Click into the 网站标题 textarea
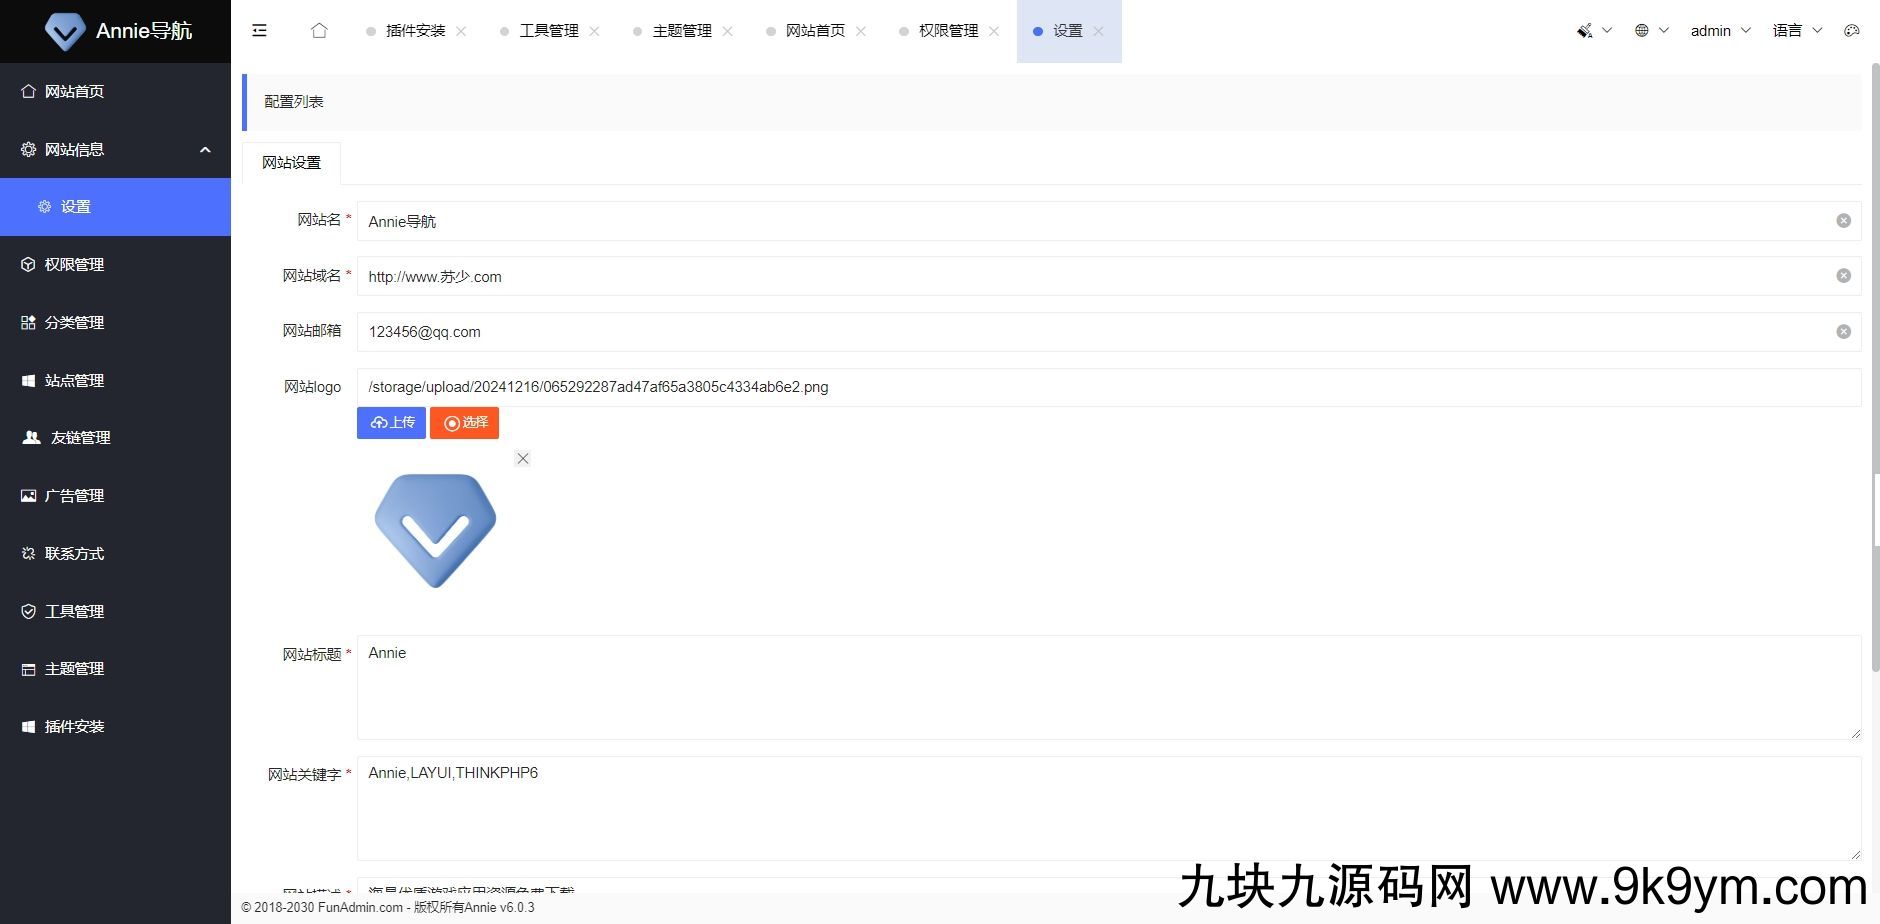The height and width of the screenshot is (924, 1880). [1108, 688]
